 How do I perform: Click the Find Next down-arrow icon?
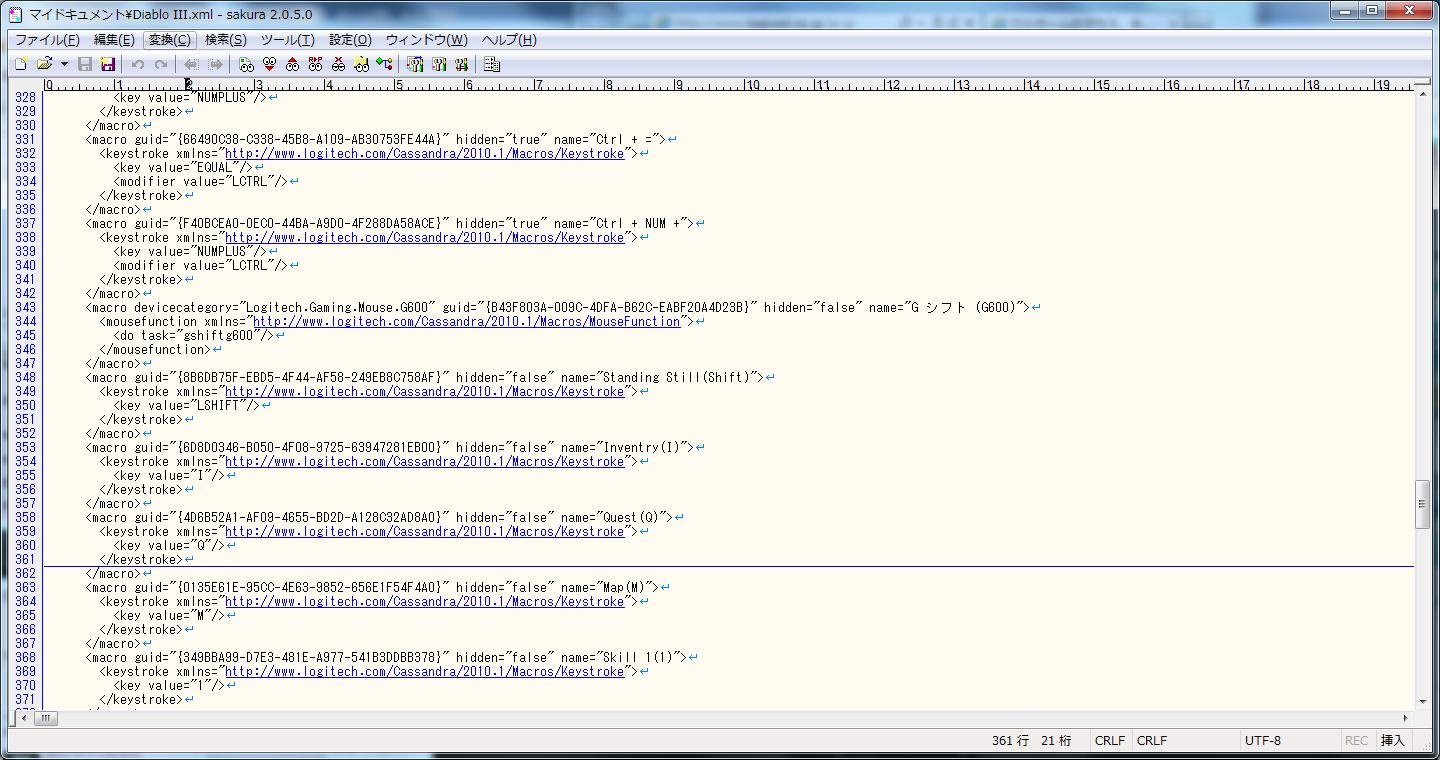coord(269,65)
